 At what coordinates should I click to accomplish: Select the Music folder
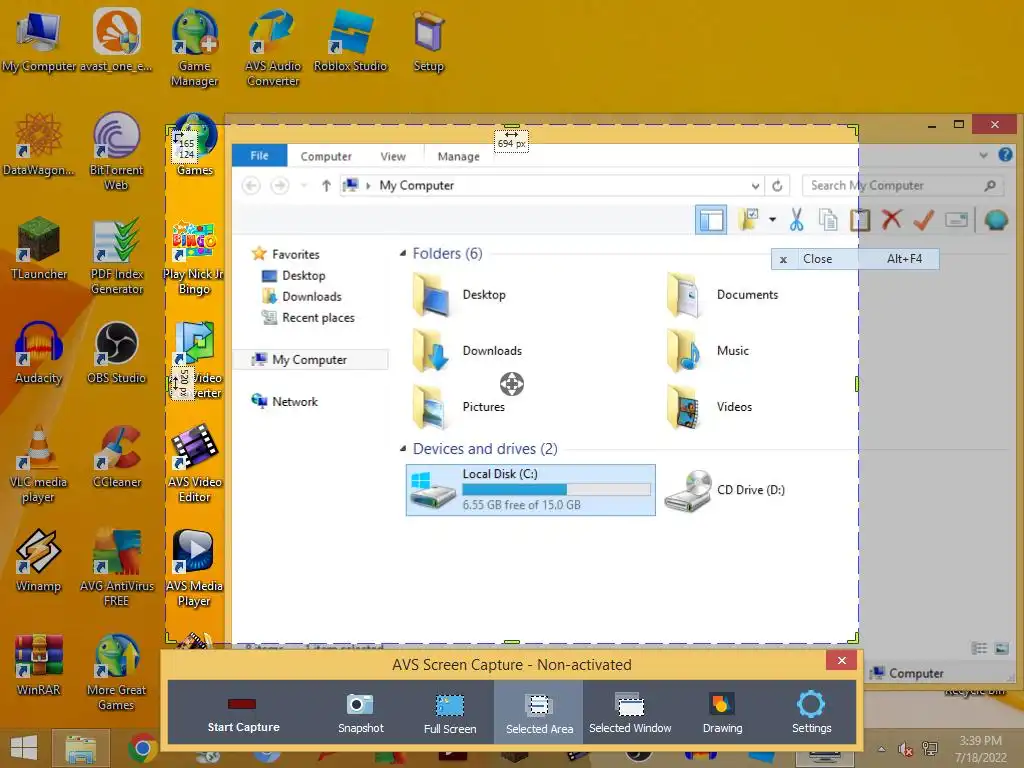(x=708, y=351)
